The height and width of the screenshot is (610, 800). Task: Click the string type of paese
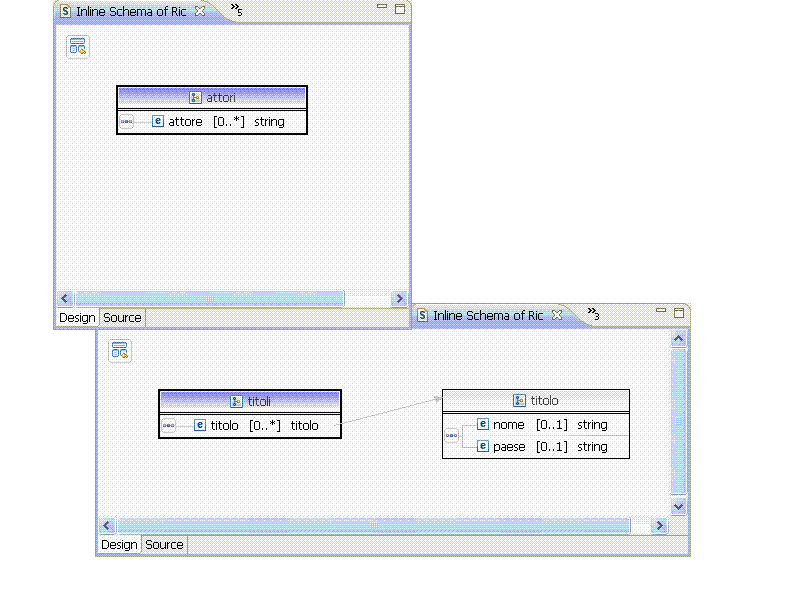coord(592,447)
